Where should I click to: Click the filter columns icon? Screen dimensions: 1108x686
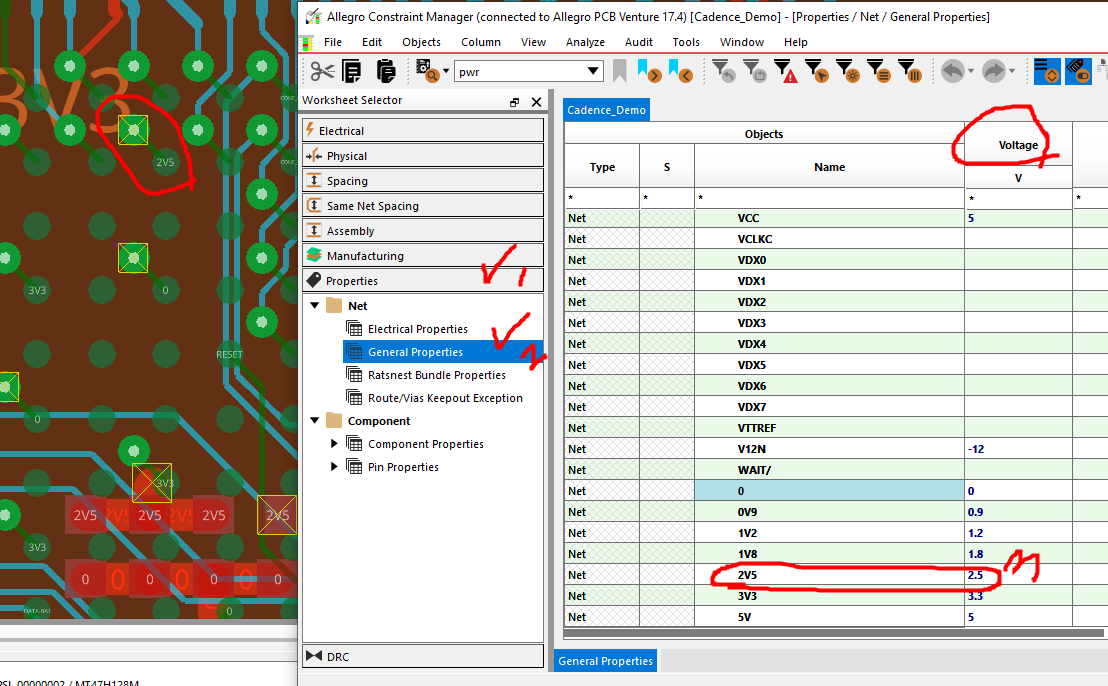click(x=909, y=71)
